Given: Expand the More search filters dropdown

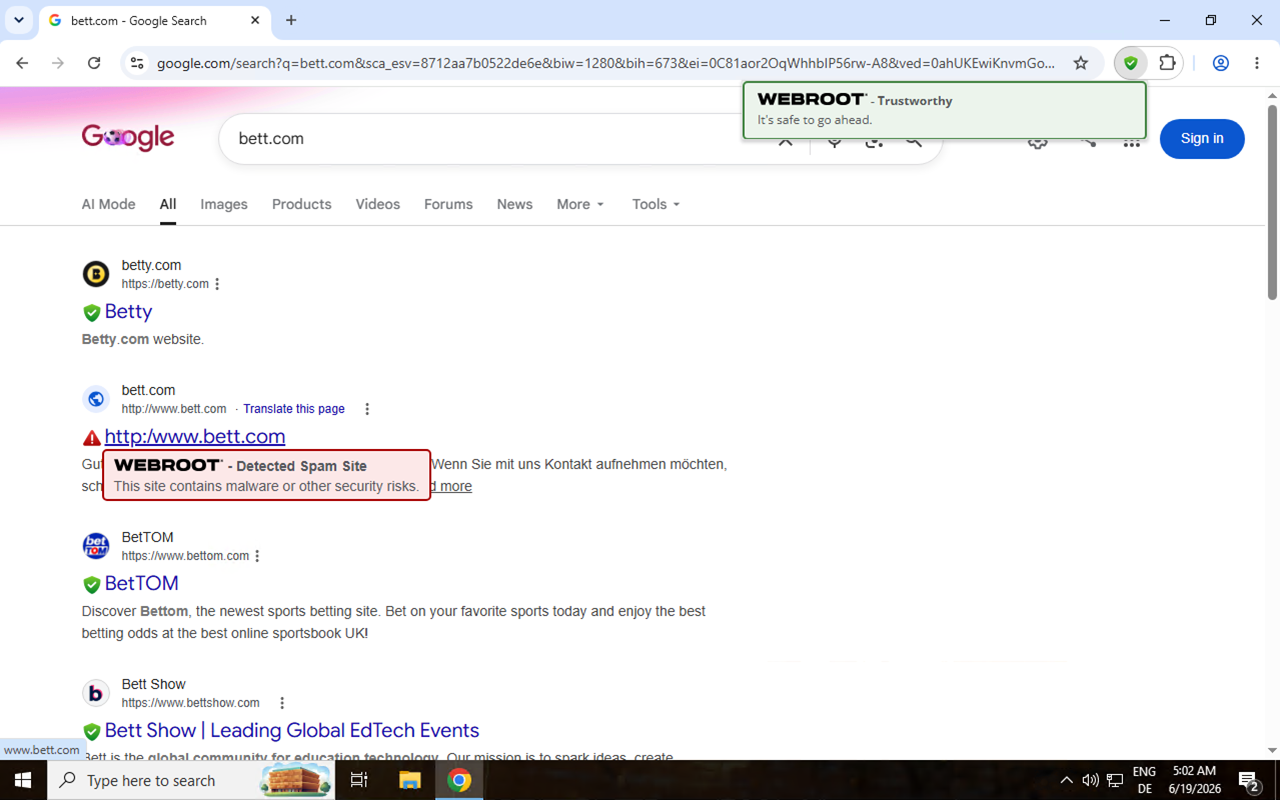Looking at the screenshot, I should pos(581,204).
